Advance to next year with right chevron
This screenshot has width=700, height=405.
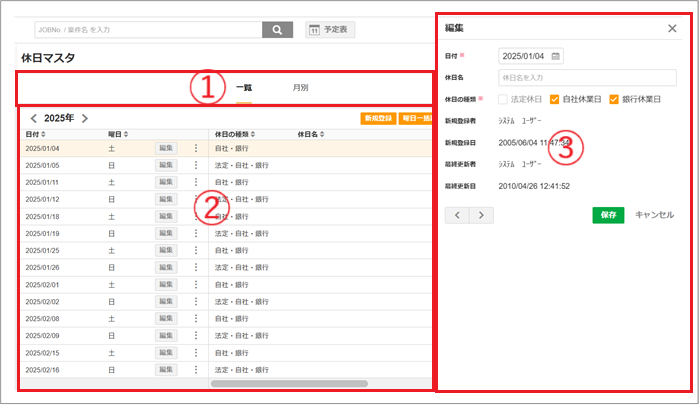pyautogui.click(x=85, y=118)
